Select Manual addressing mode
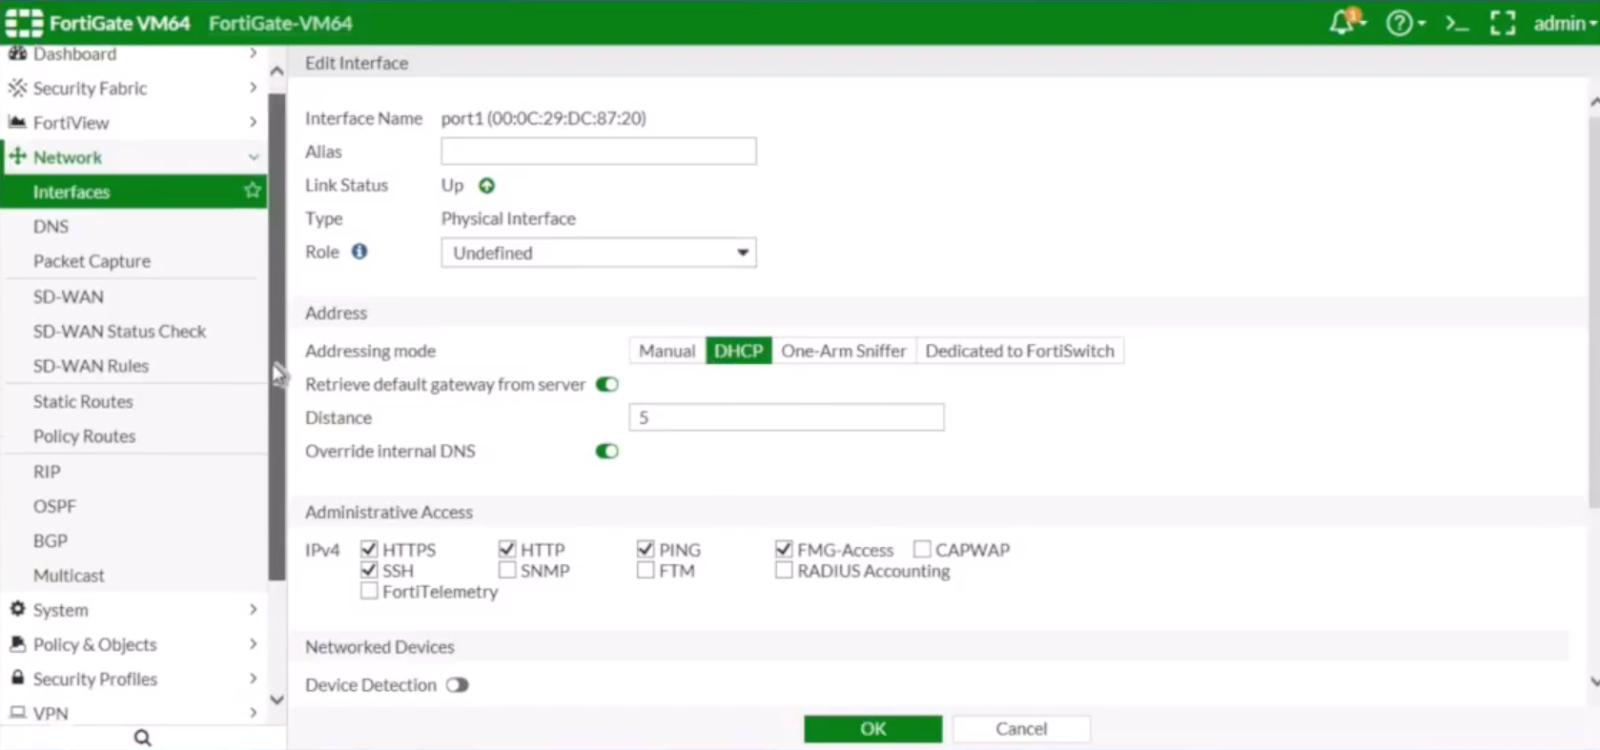 point(667,351)
